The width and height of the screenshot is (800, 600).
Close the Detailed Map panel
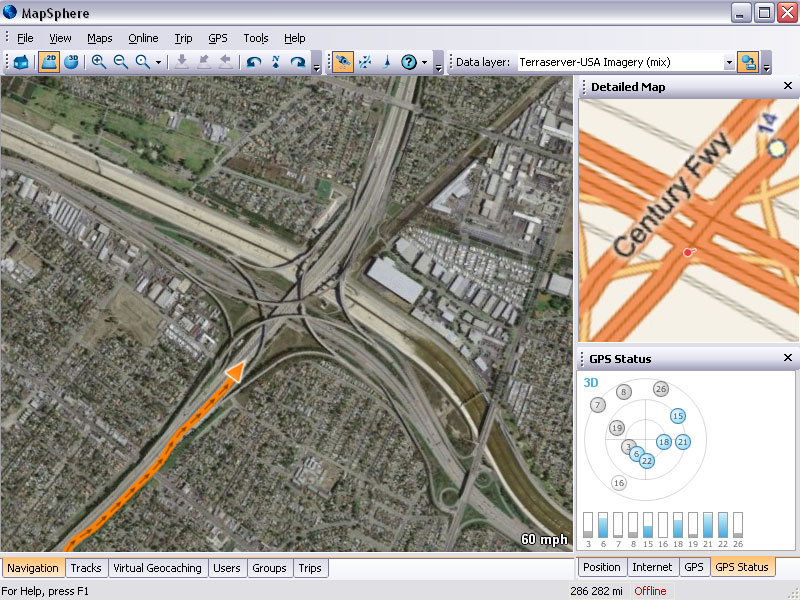tap(788, 86)
